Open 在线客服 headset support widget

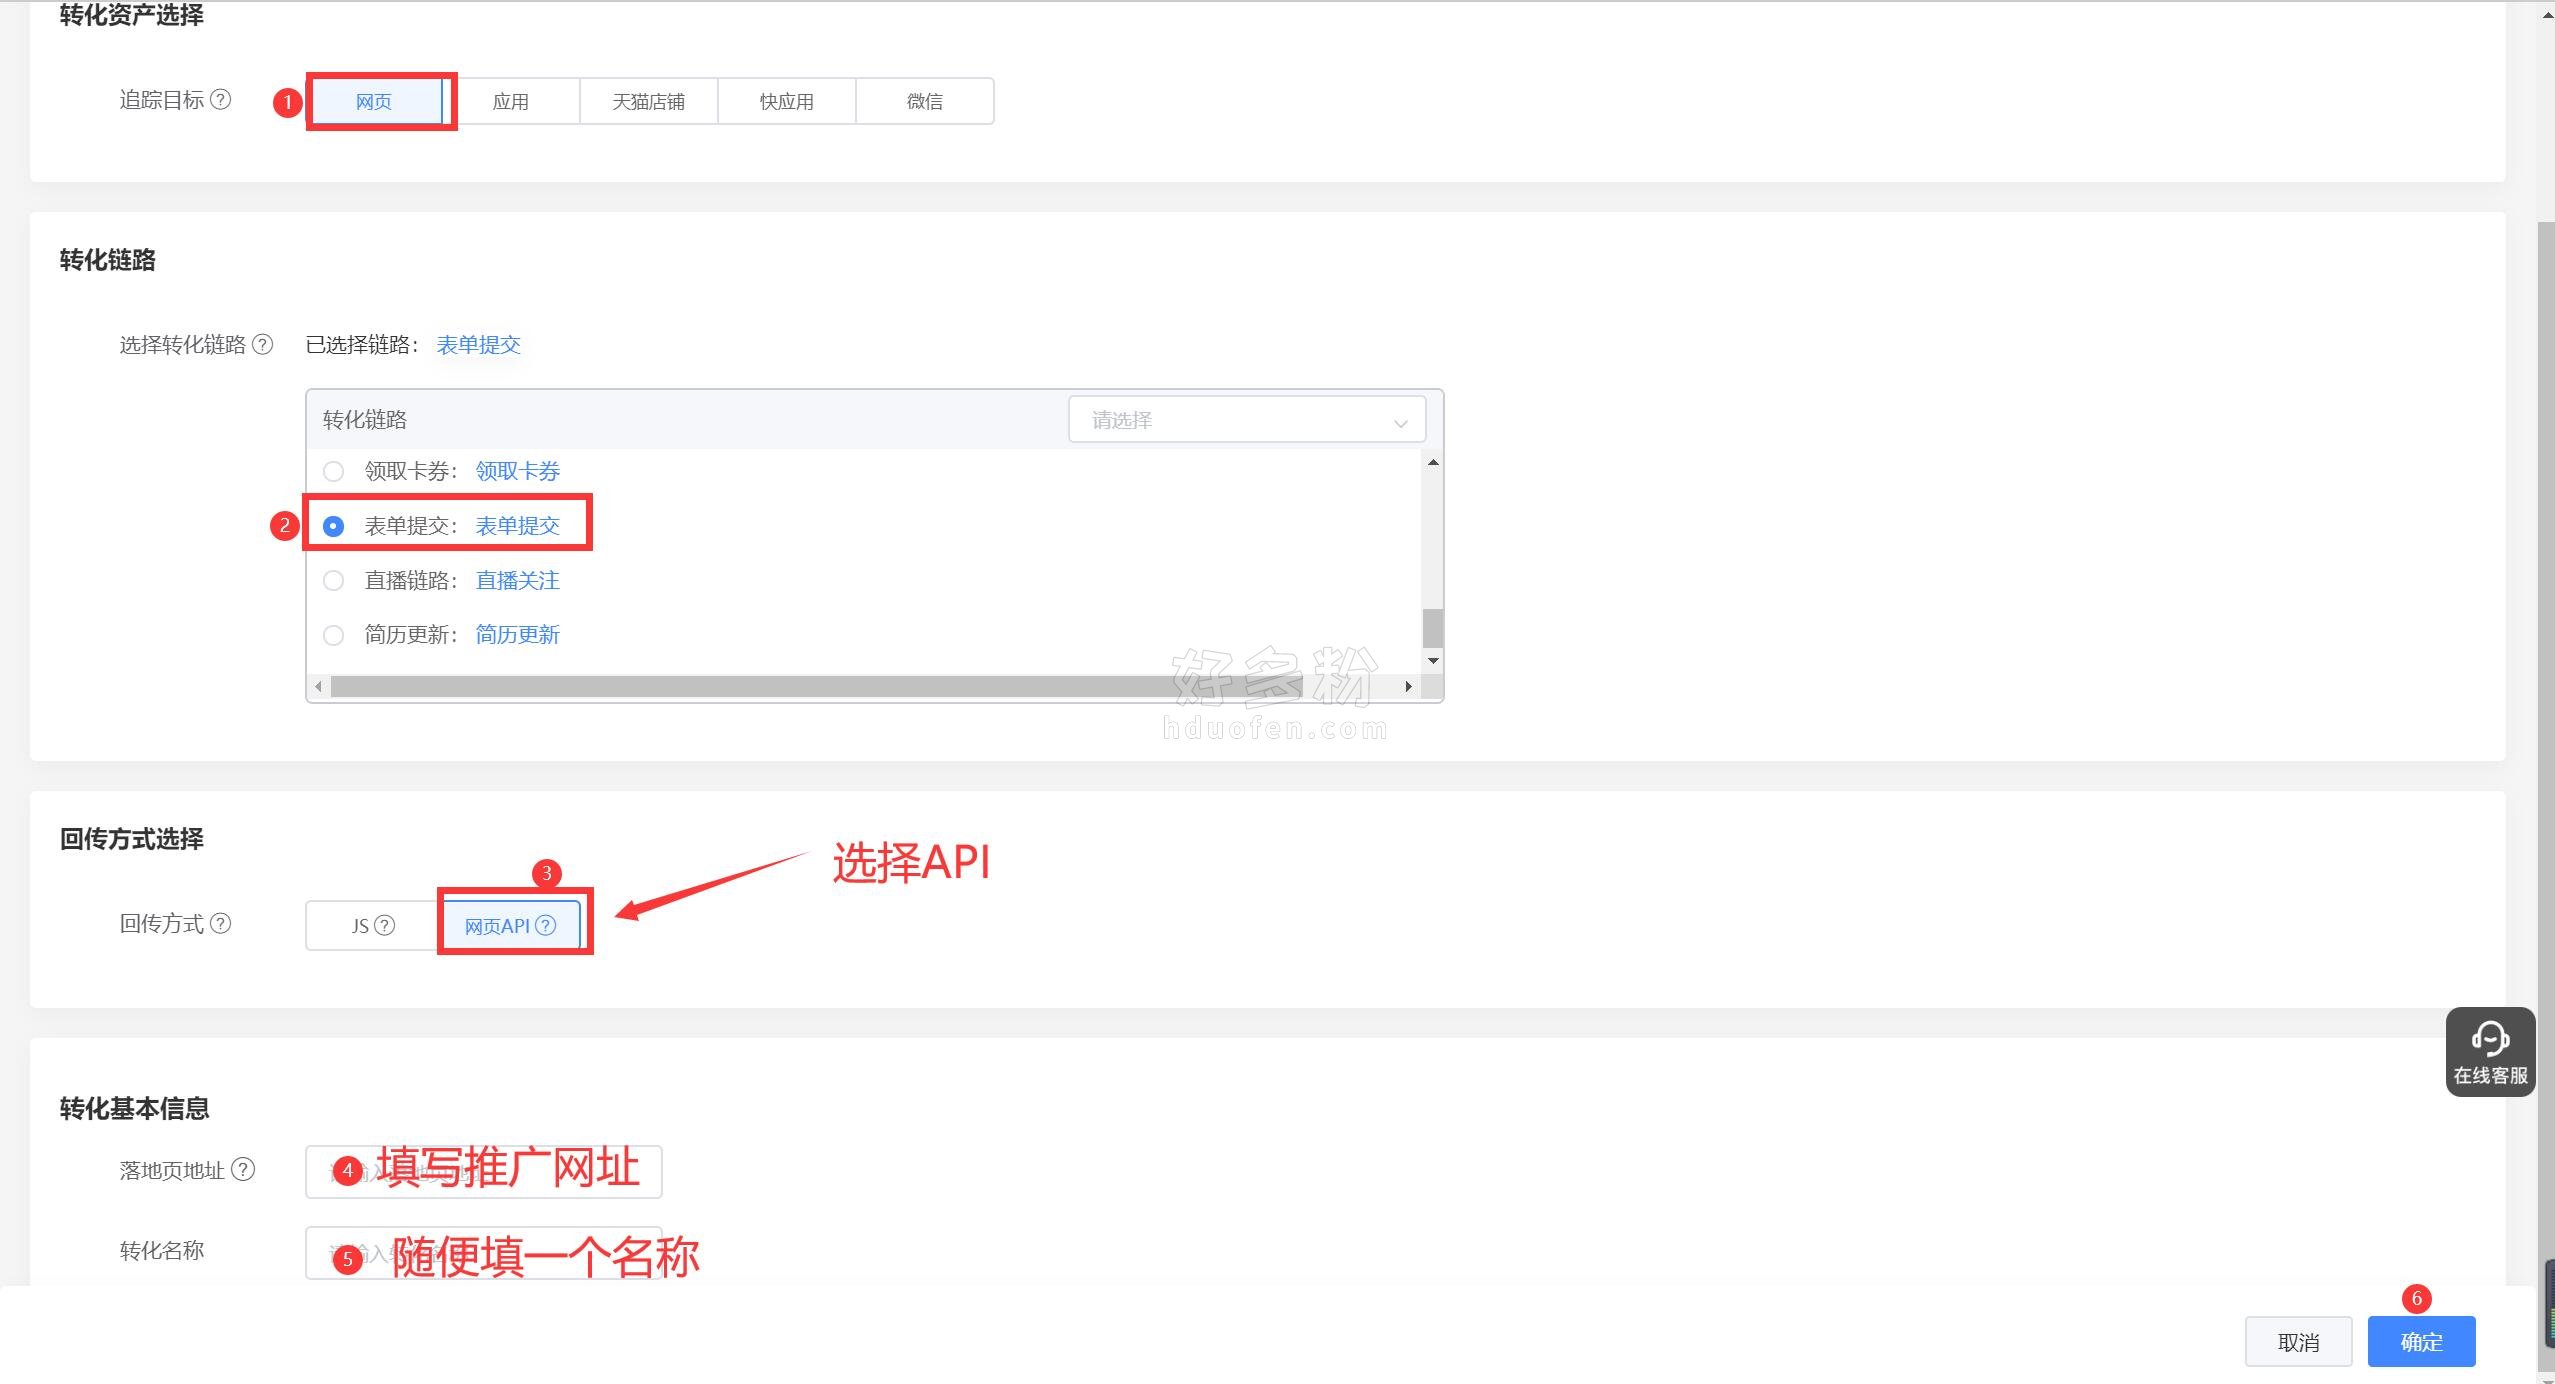pyautogui.click(x=2490, y=1052)
